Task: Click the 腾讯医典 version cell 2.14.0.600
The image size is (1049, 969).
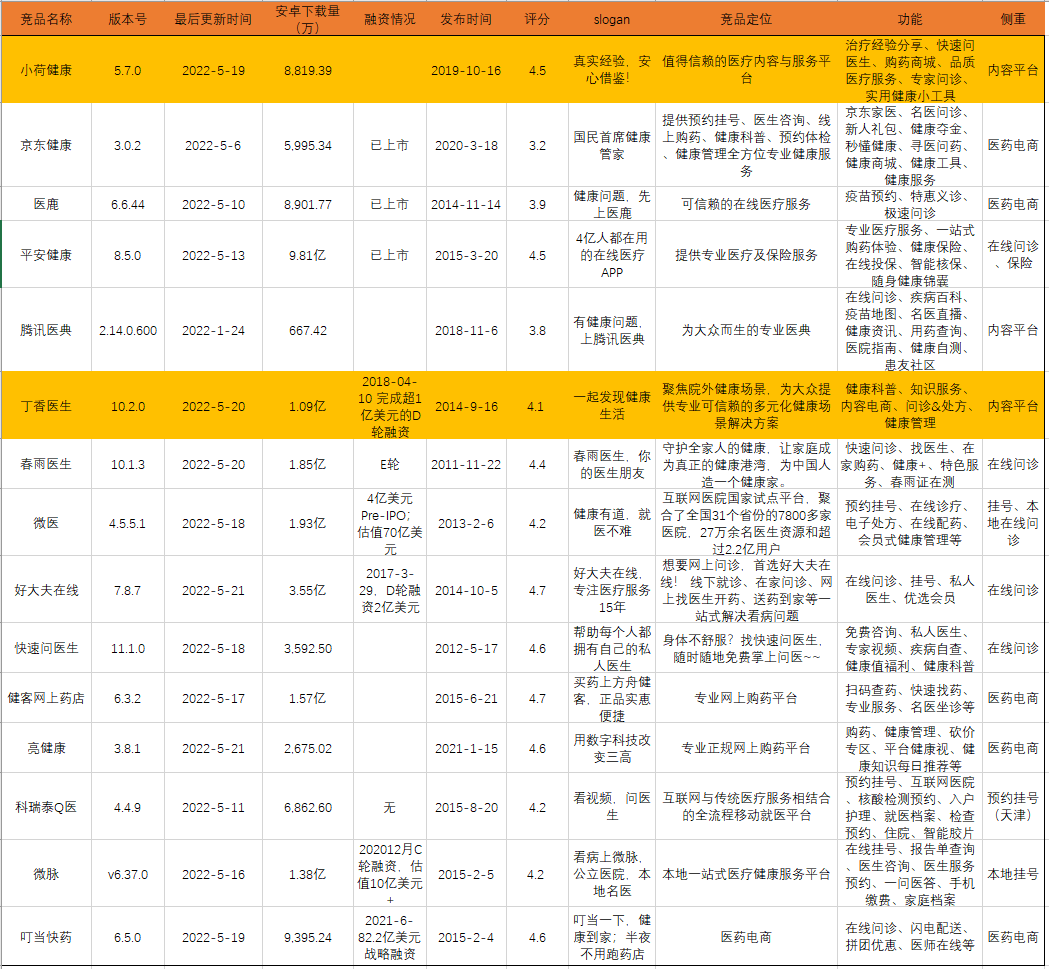Action: (128, 330)
